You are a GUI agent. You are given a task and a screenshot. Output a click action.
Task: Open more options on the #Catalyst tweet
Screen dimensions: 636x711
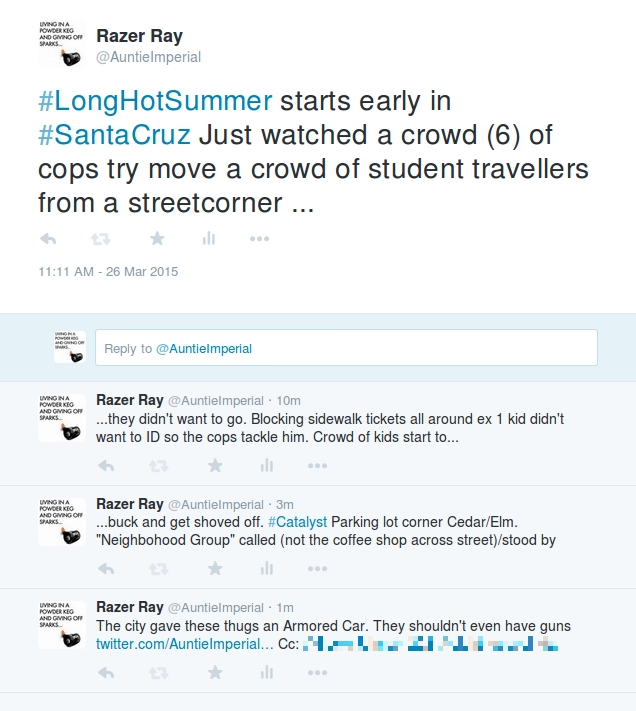coord(317,568)
